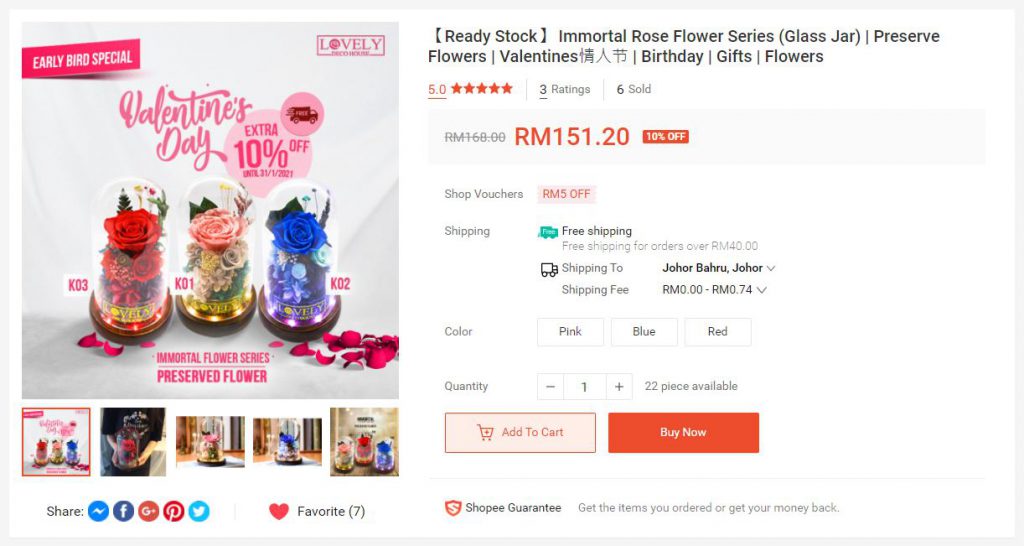Share product on Facebook icon
Screen dimensions: 1024x546
(123, 511)
